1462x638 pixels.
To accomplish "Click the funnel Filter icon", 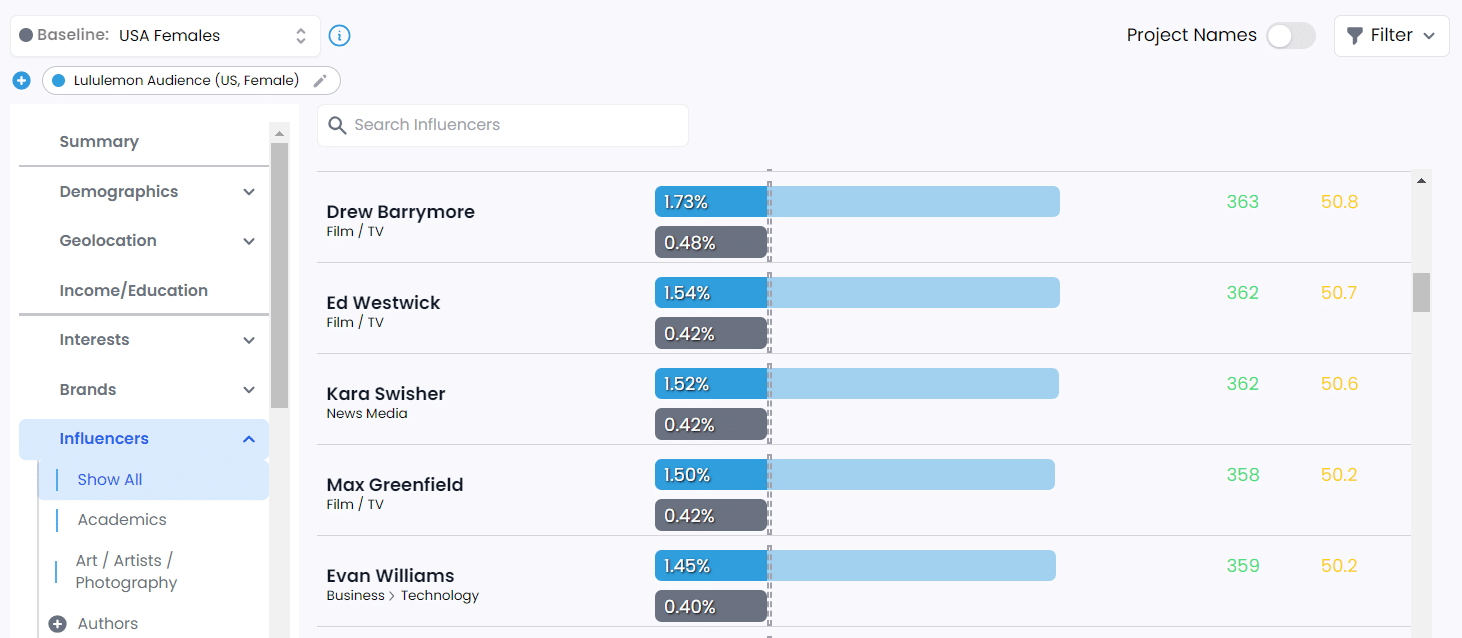I will pos(1355,36).
